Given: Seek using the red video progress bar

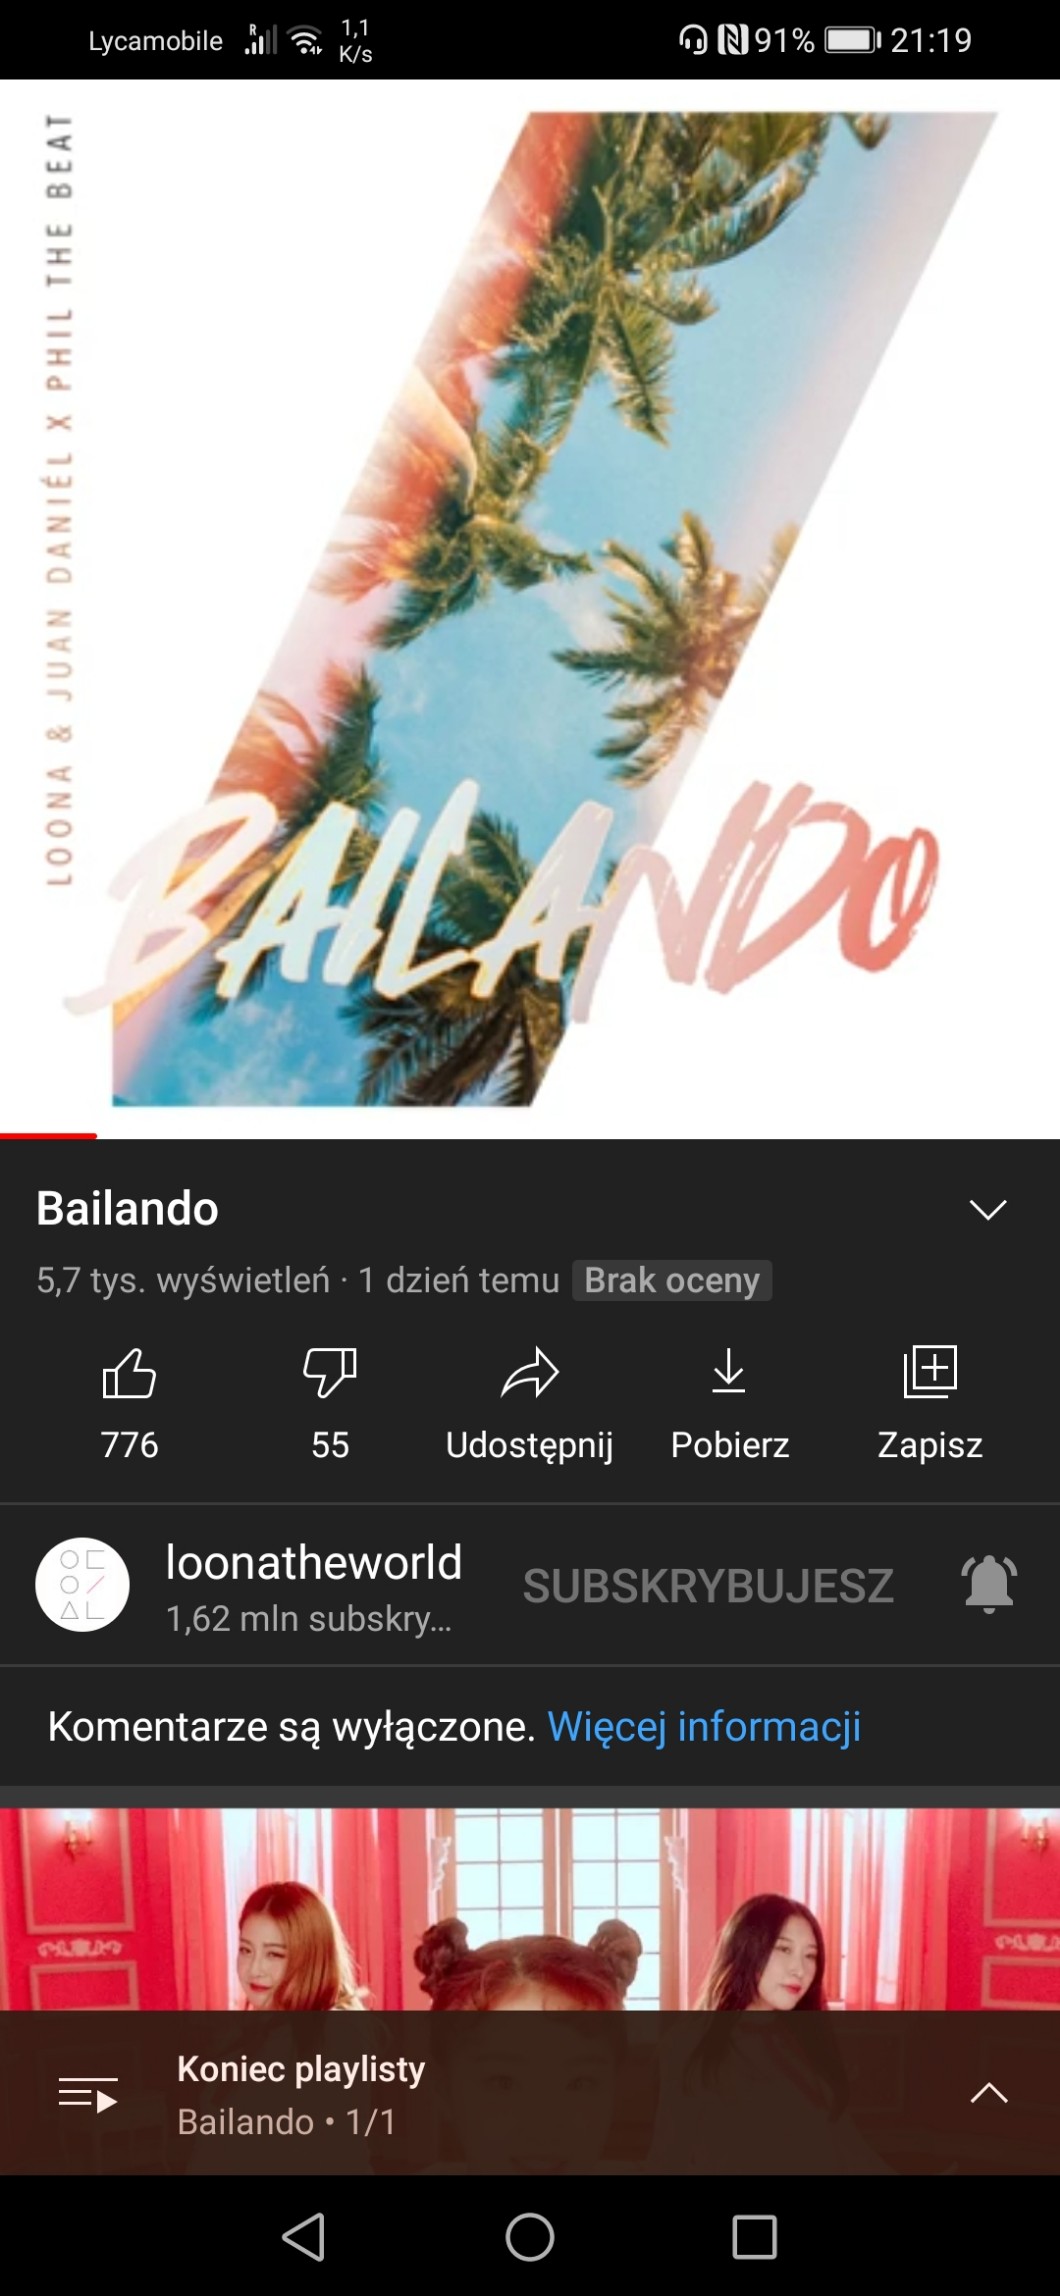Looking at the screenshot, I should point(530,1136).
